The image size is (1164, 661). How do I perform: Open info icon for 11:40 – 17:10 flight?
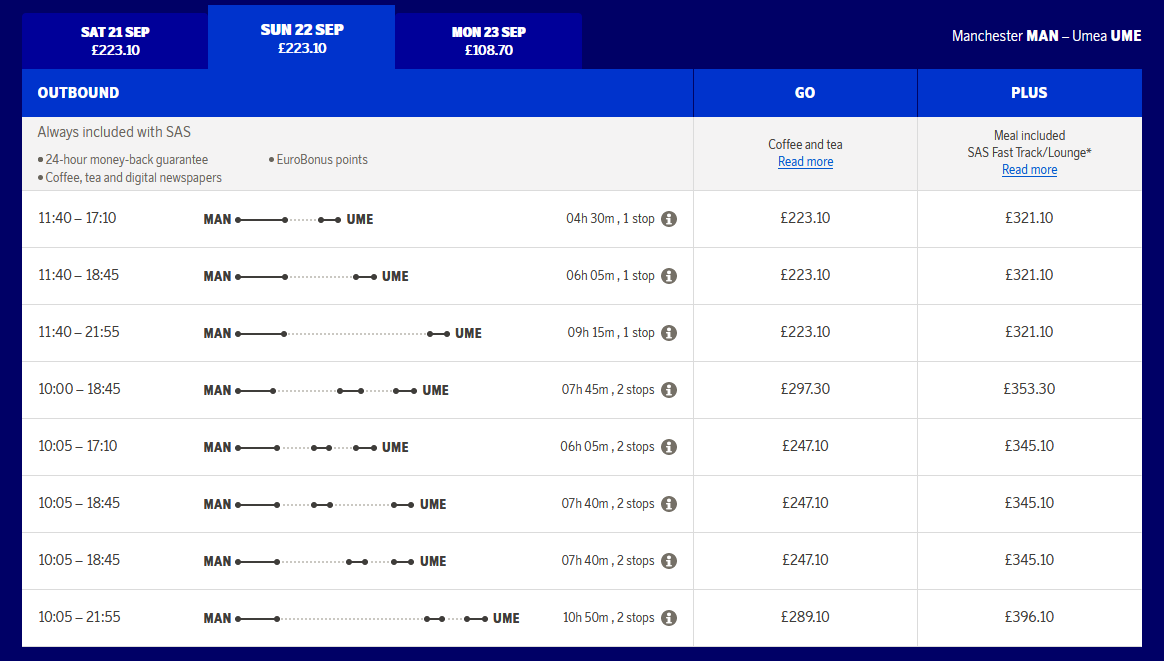(669, 219)
